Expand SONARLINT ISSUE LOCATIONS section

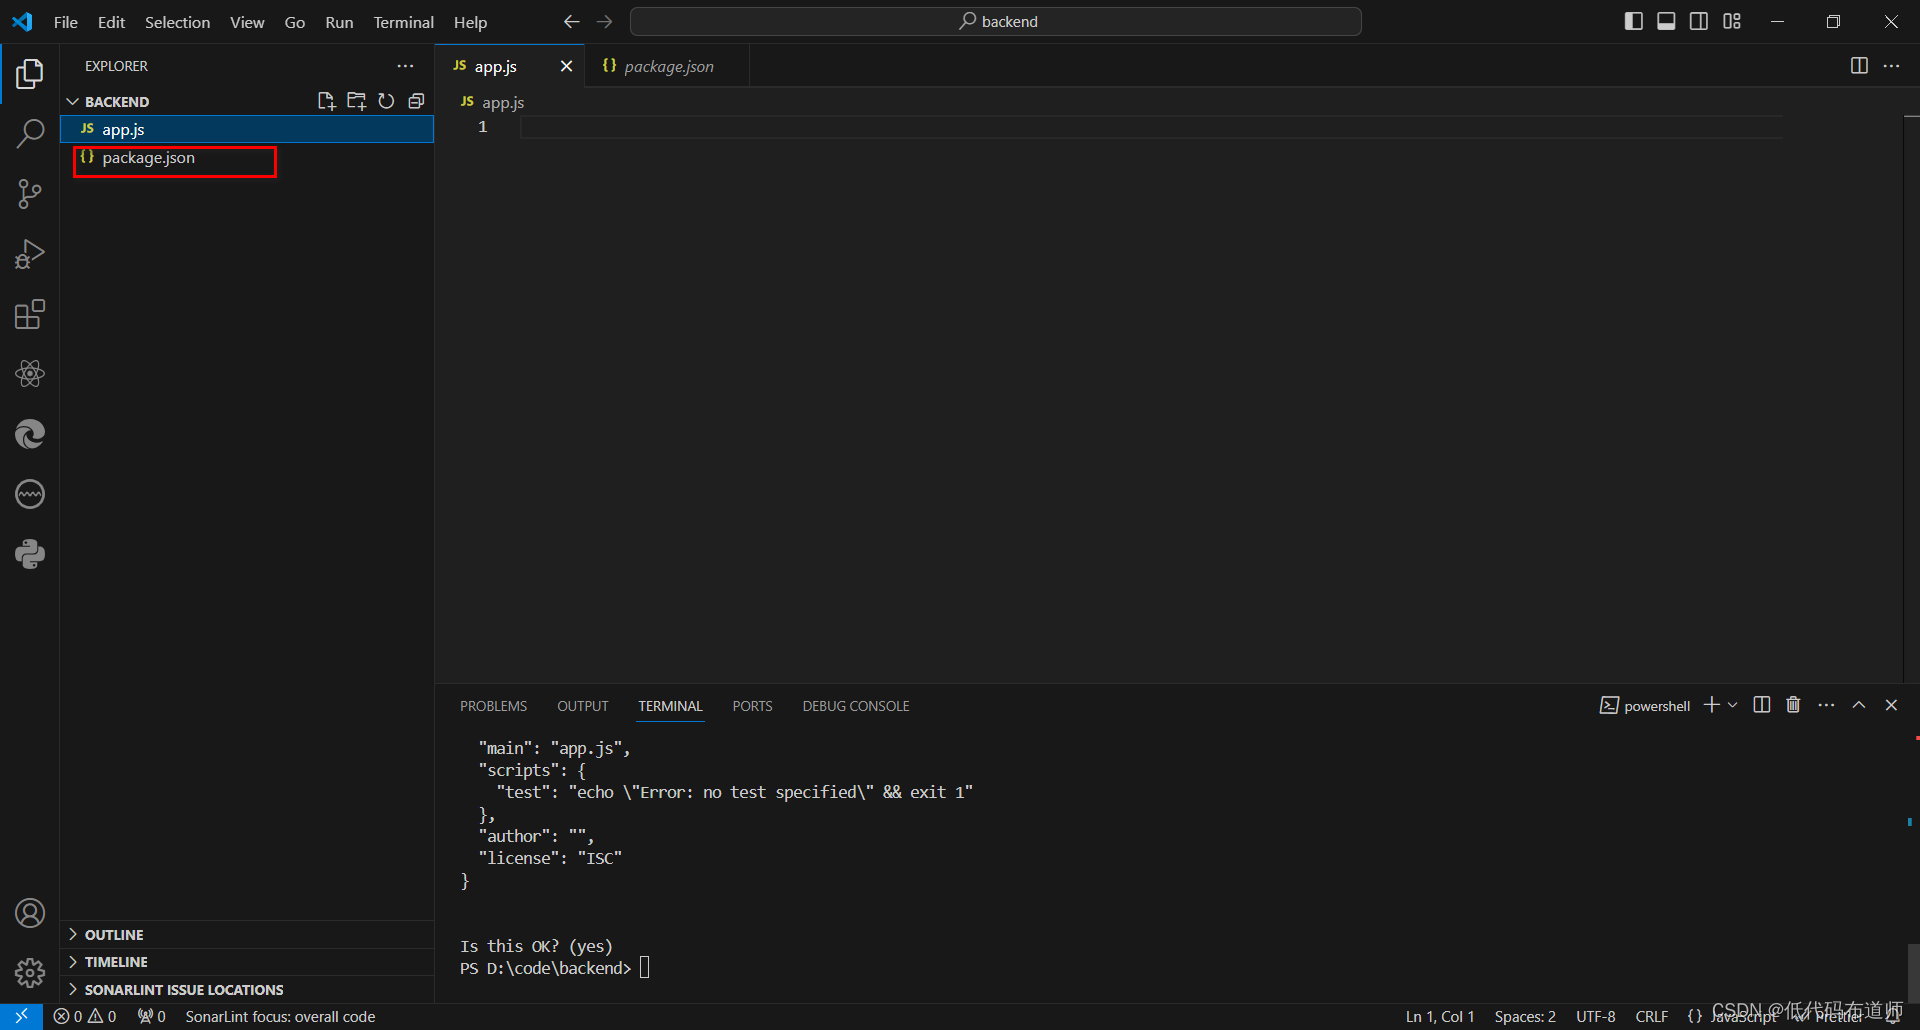tap(247, 990)
